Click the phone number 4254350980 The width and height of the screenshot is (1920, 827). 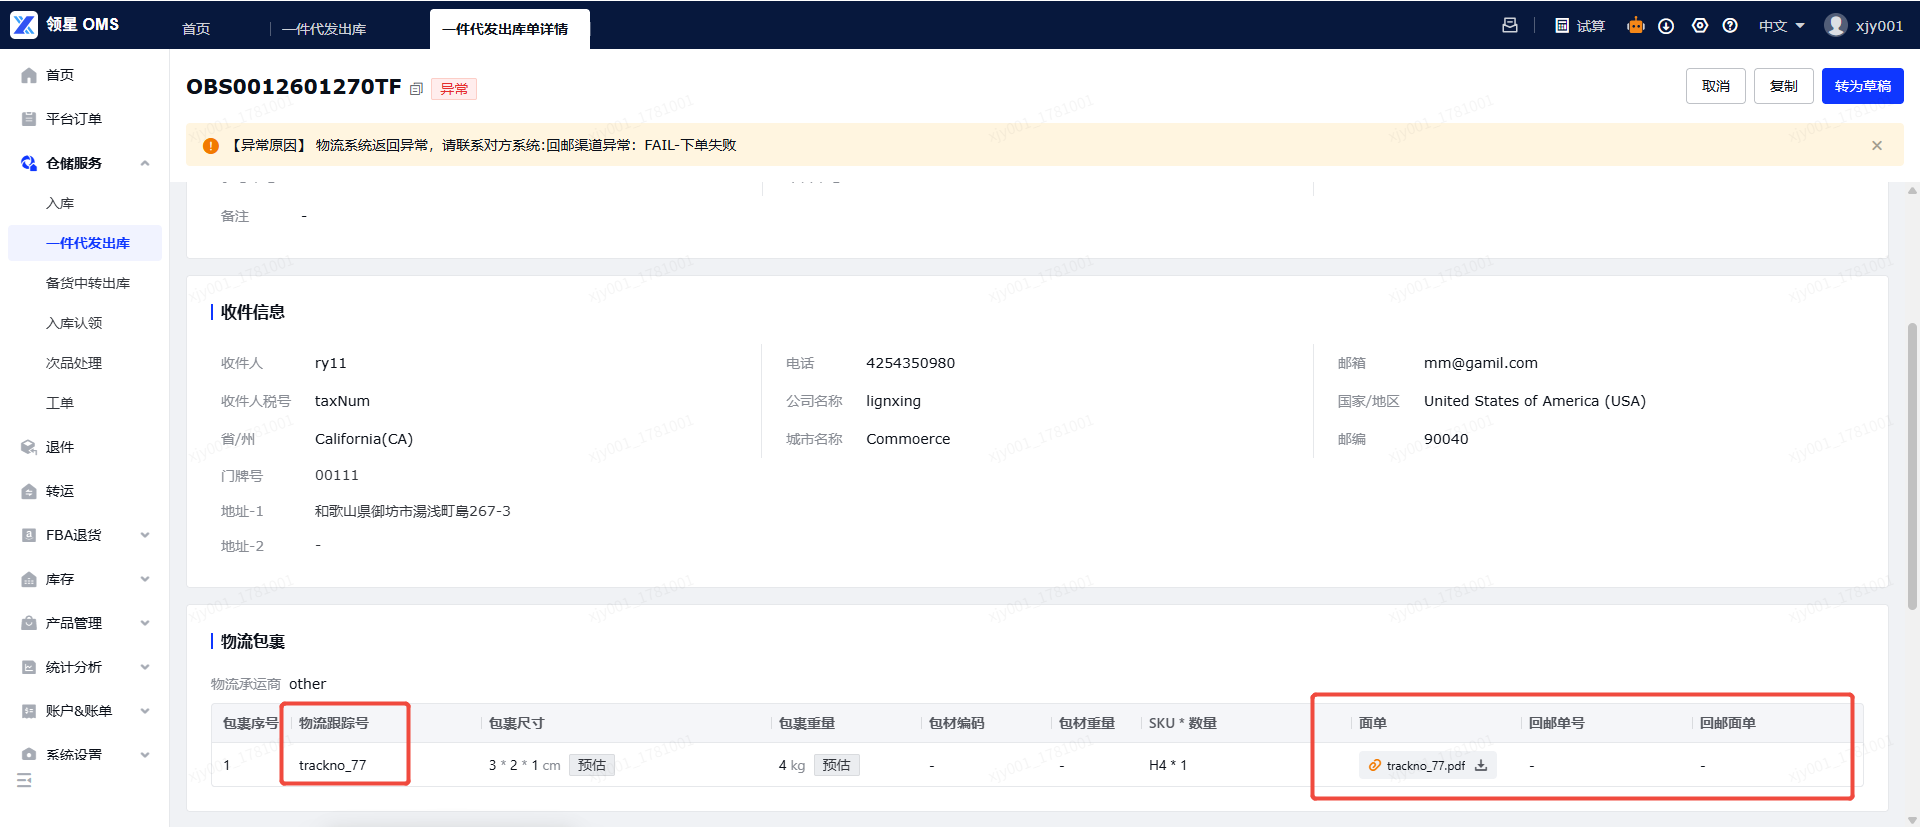tap(910, 363)
